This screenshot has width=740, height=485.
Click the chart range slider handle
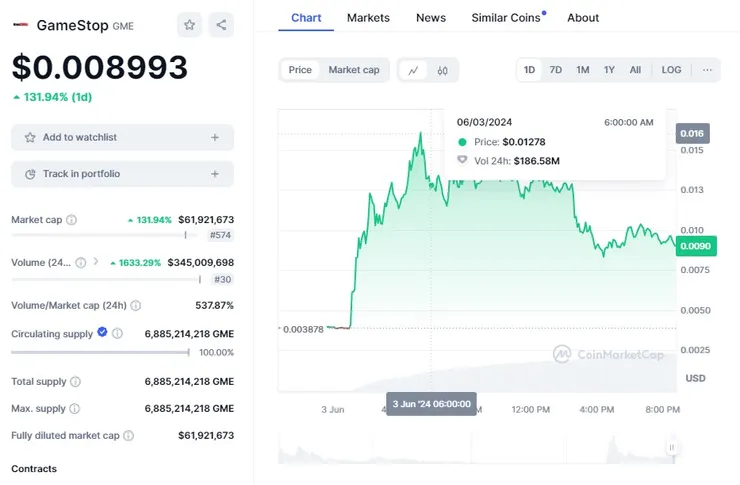[672, 447]
